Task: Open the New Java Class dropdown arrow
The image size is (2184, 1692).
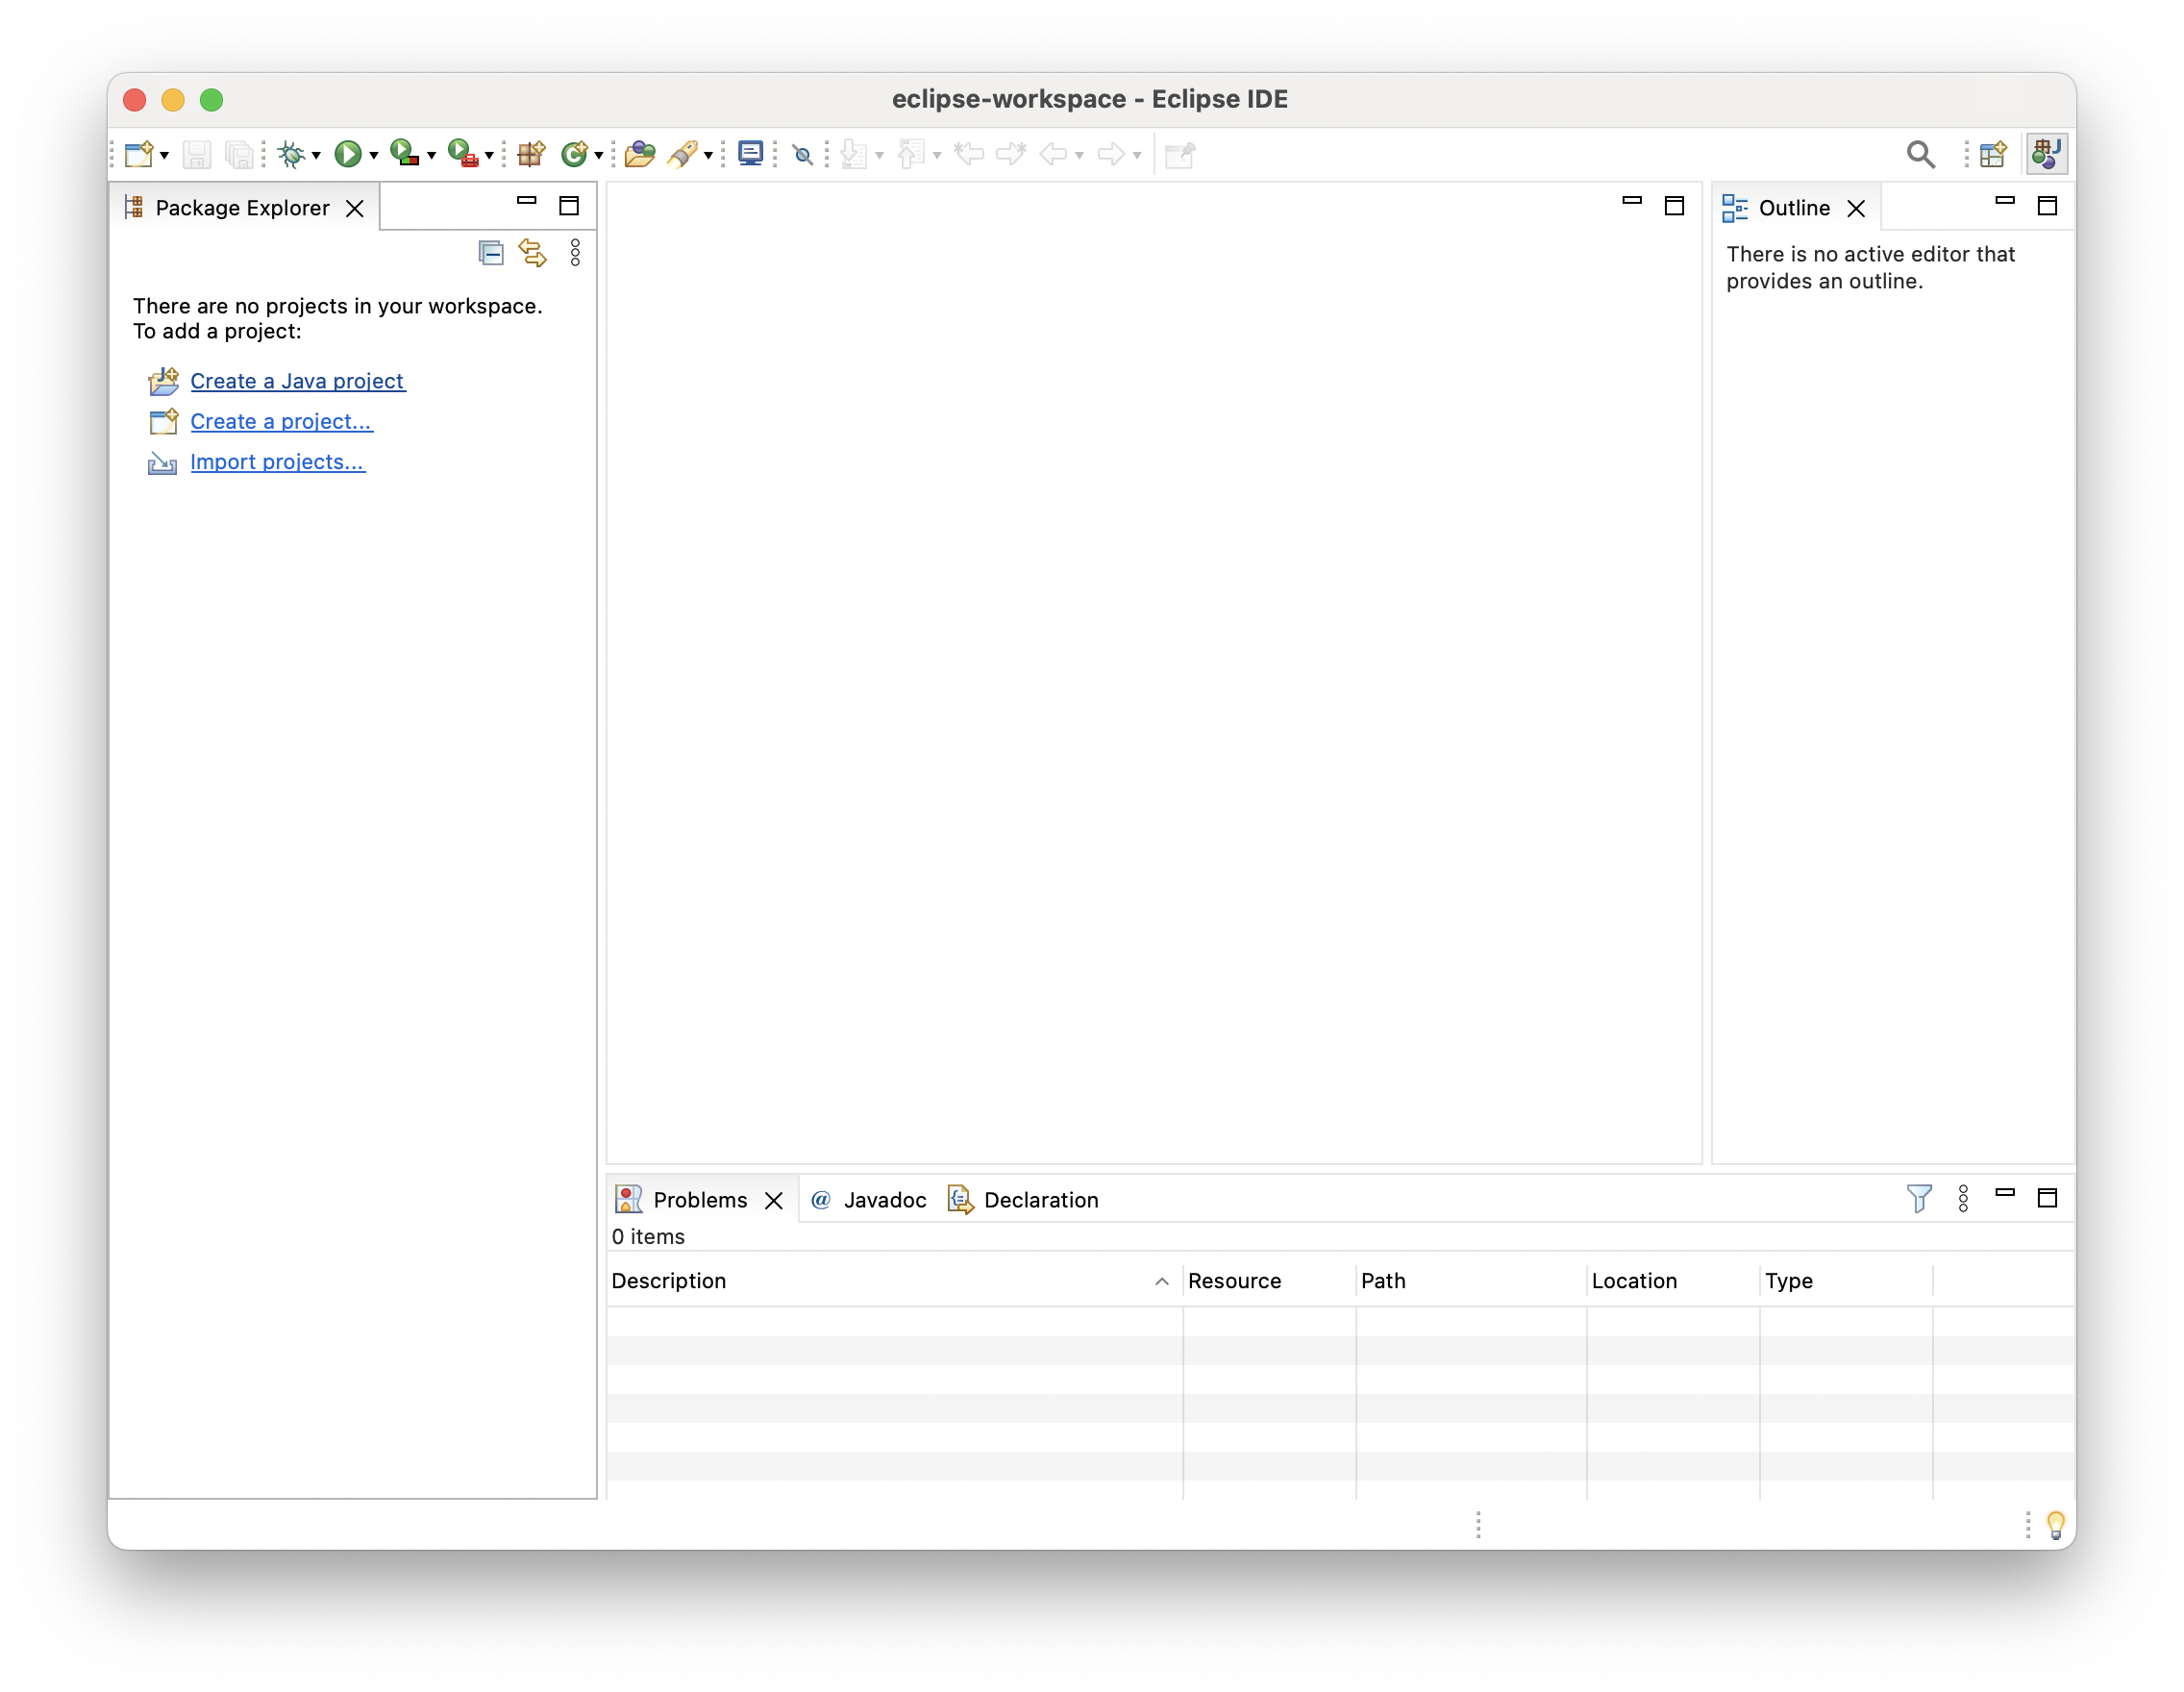Action: tap(598, 155)
